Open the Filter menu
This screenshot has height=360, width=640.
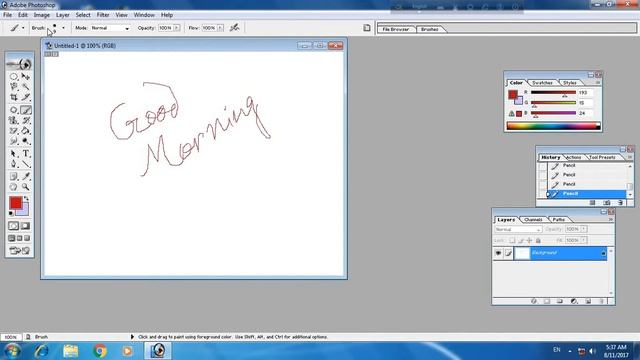coord(103,15)
